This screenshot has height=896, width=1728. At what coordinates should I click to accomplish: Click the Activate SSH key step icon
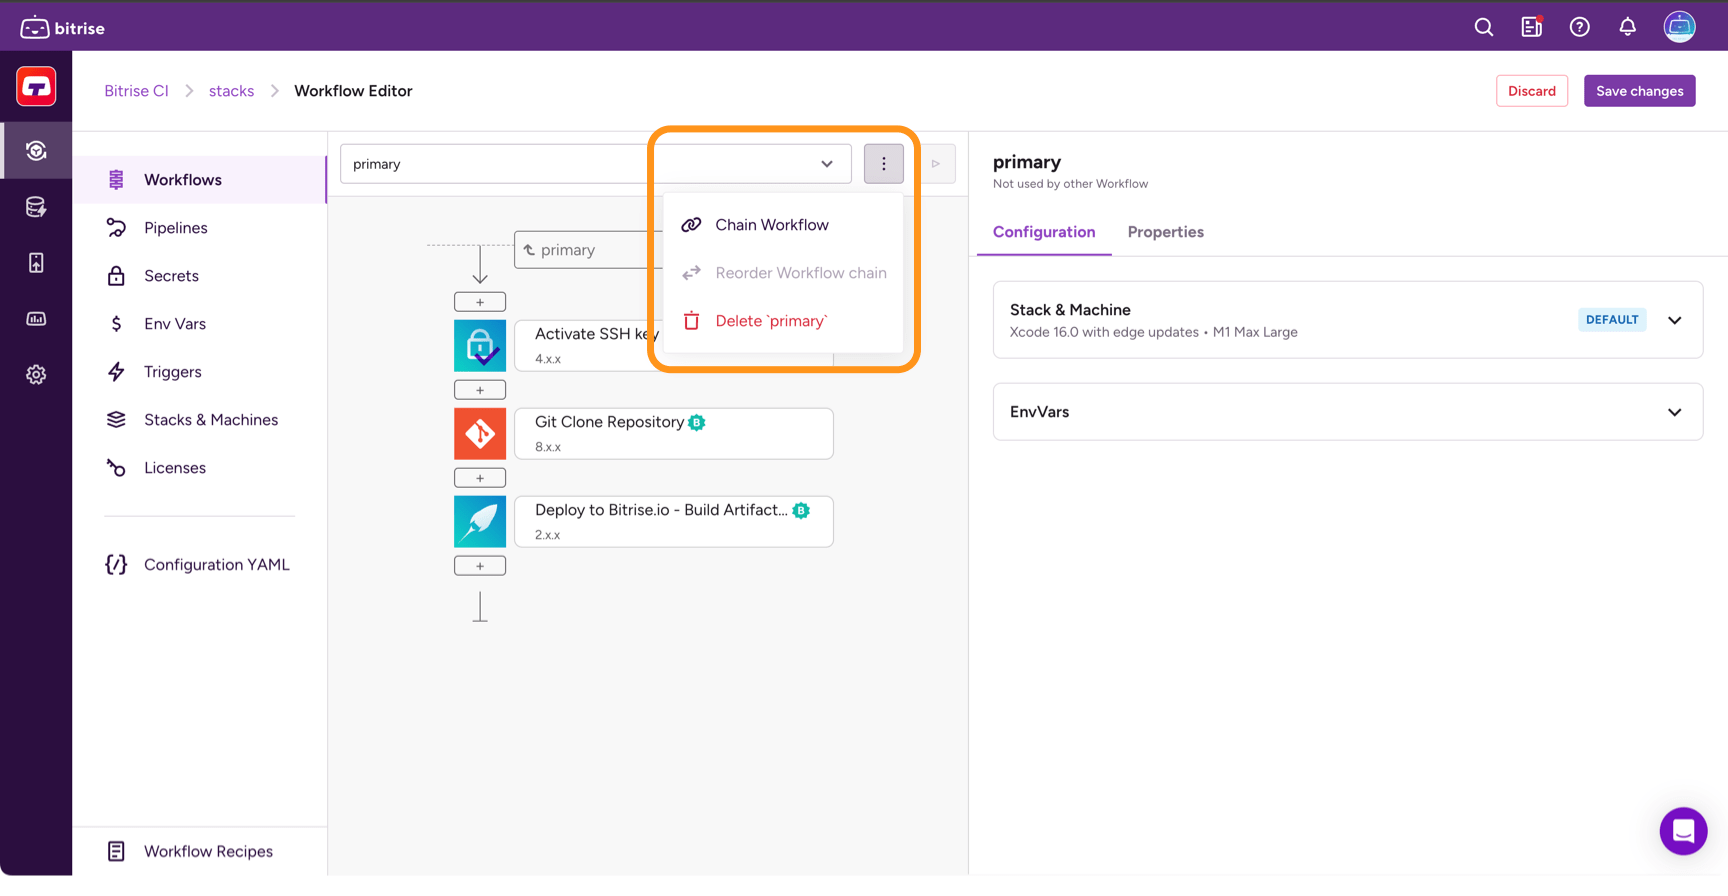pos(480,346)
